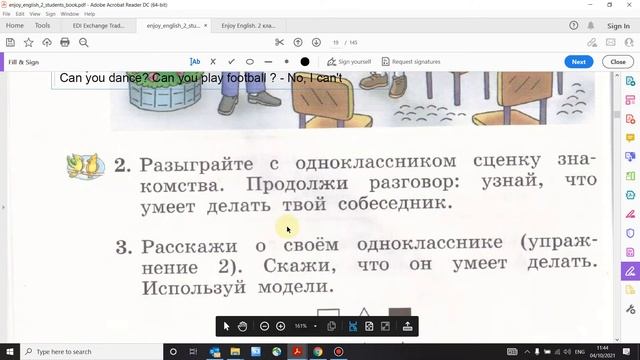Open Fill & Sign in right pane
Screen dimensions: 640x360
tap(630, 271)
